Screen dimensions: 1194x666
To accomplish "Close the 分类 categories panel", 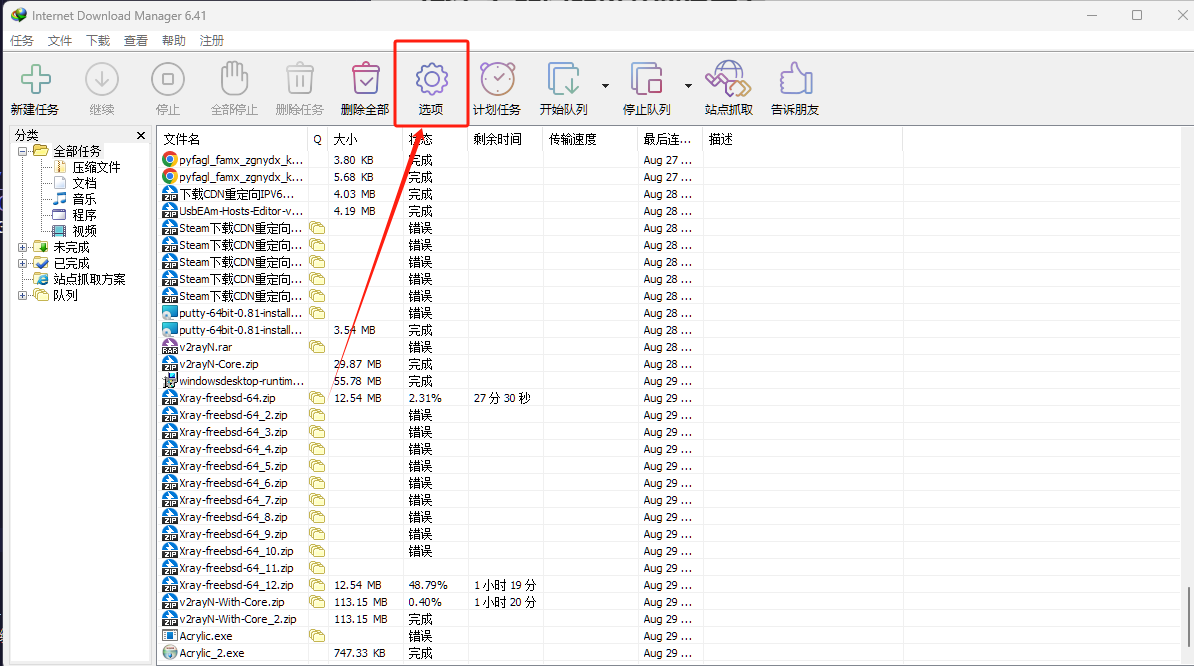I will click(141, 135).
